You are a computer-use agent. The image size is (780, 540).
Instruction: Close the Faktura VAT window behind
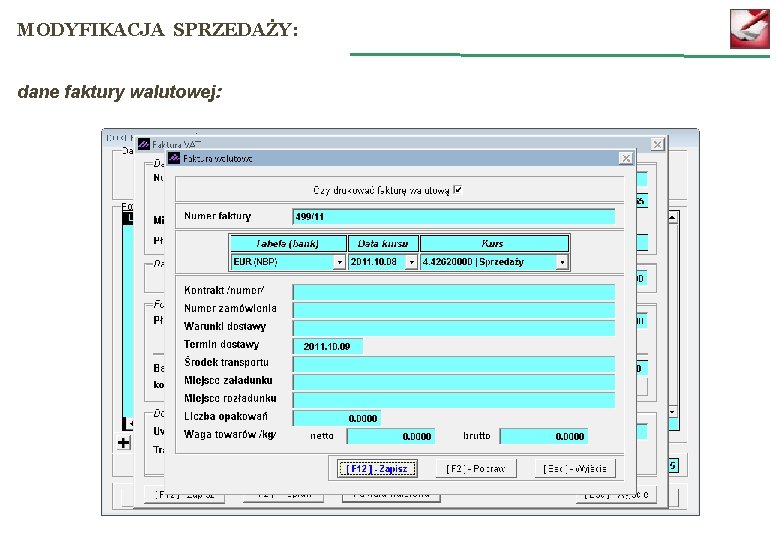click(x=657, y=144)
